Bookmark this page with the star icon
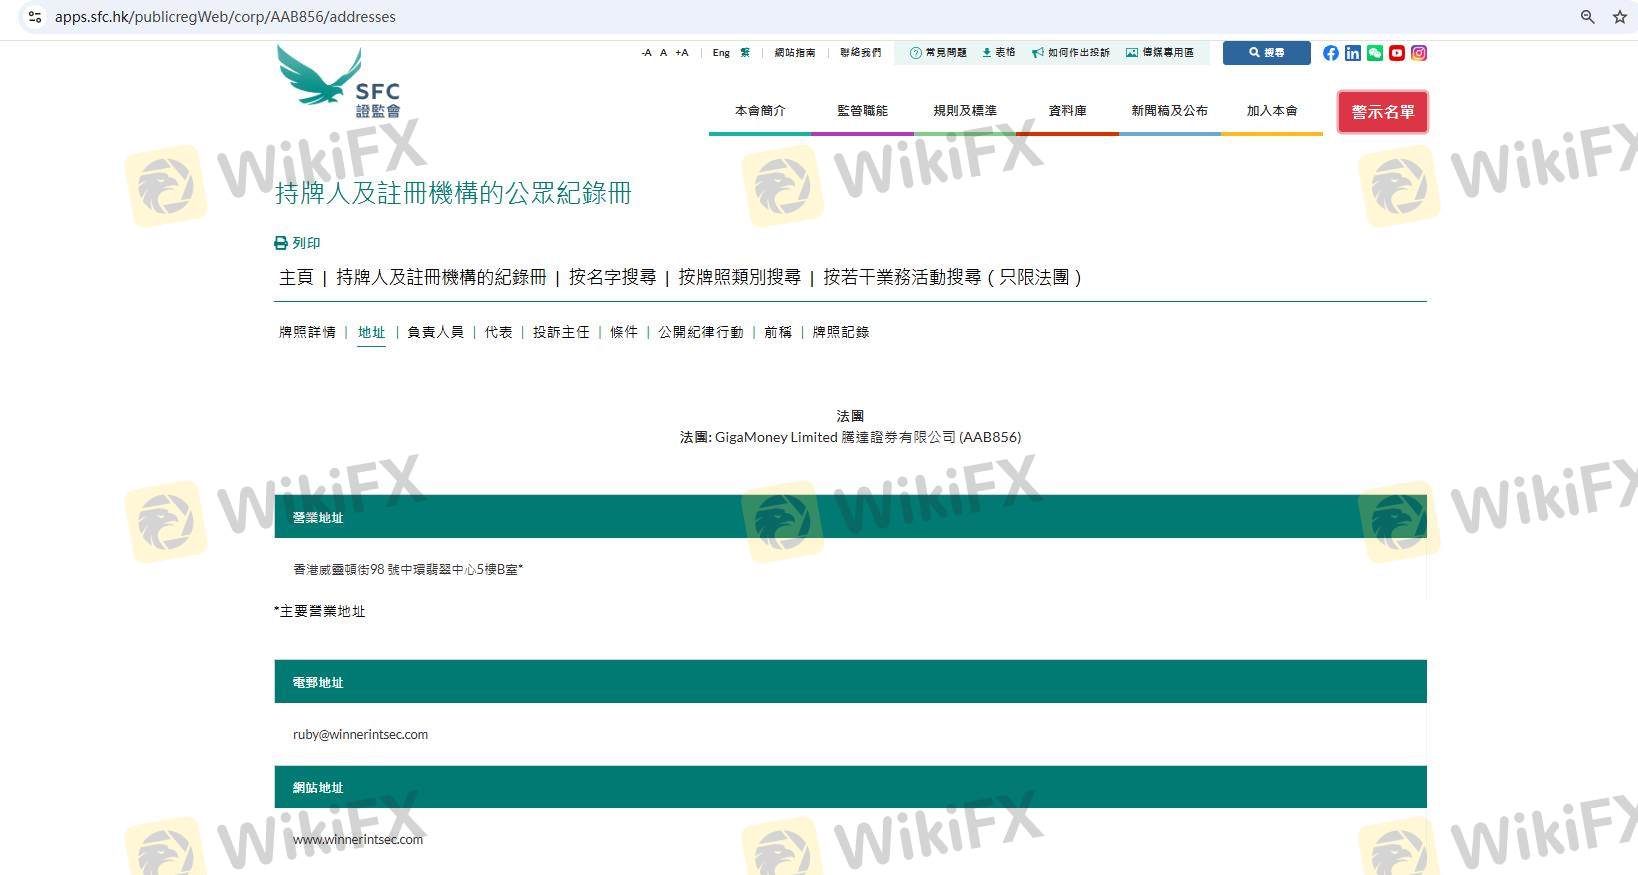The height and width of the screenshot is (875, 1638). tap(1619, 17)
